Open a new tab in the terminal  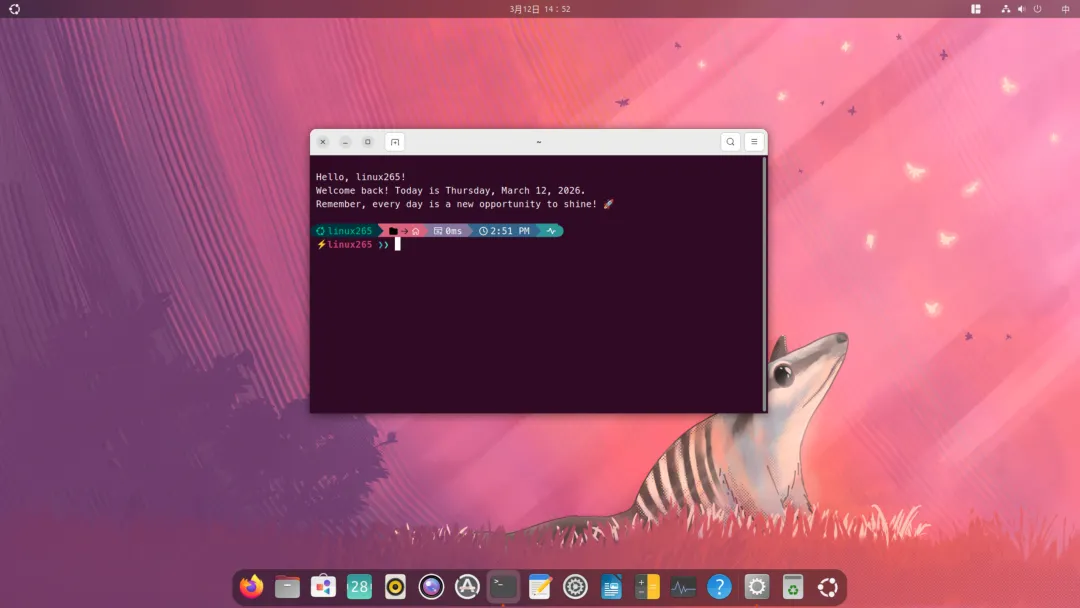(x=395, y=142)
